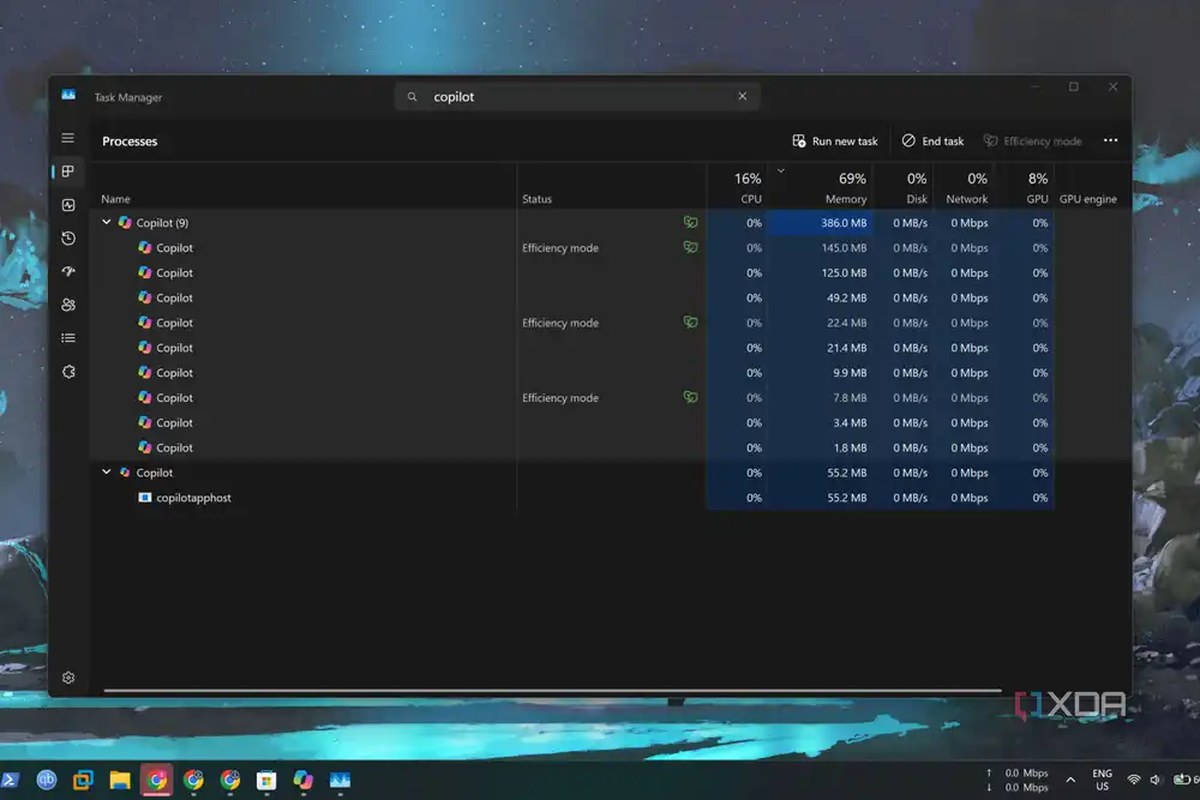The height and width of the screenshot is (800, 1200).
Task: Click the Processes page heading
Action: pos(130,141)
